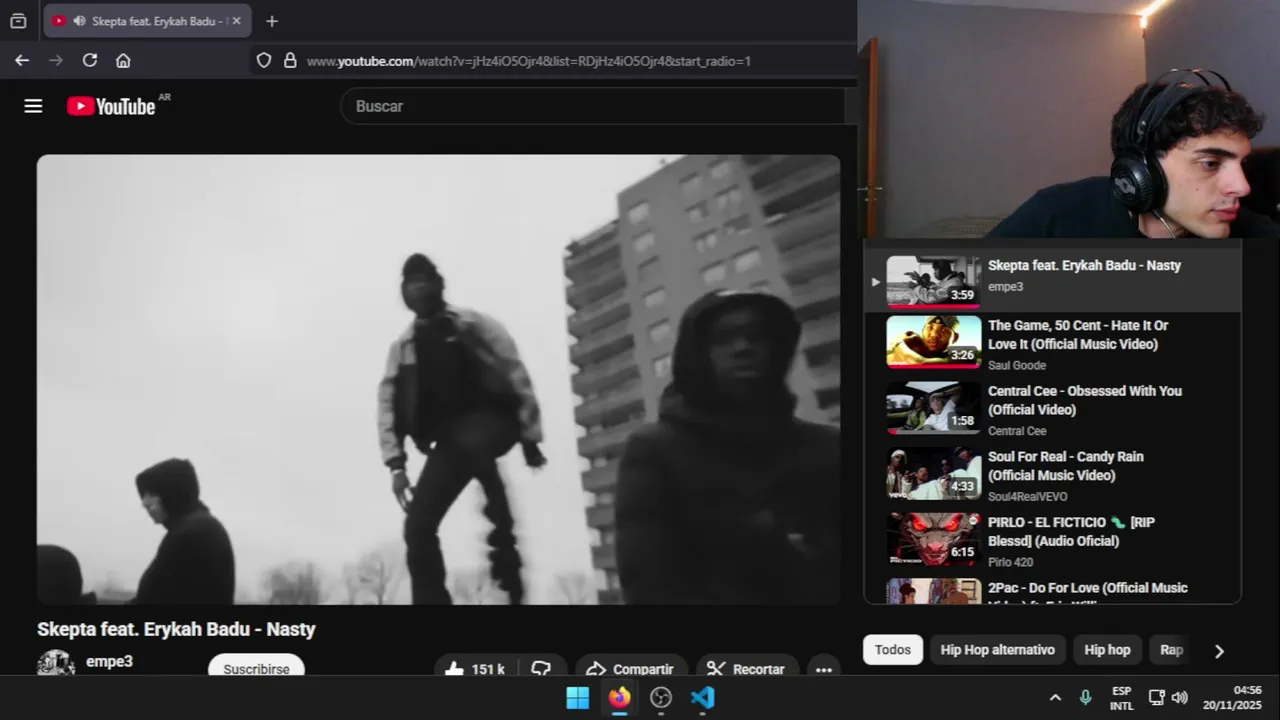Focus the Buscar search field

[x=594, y=106]
